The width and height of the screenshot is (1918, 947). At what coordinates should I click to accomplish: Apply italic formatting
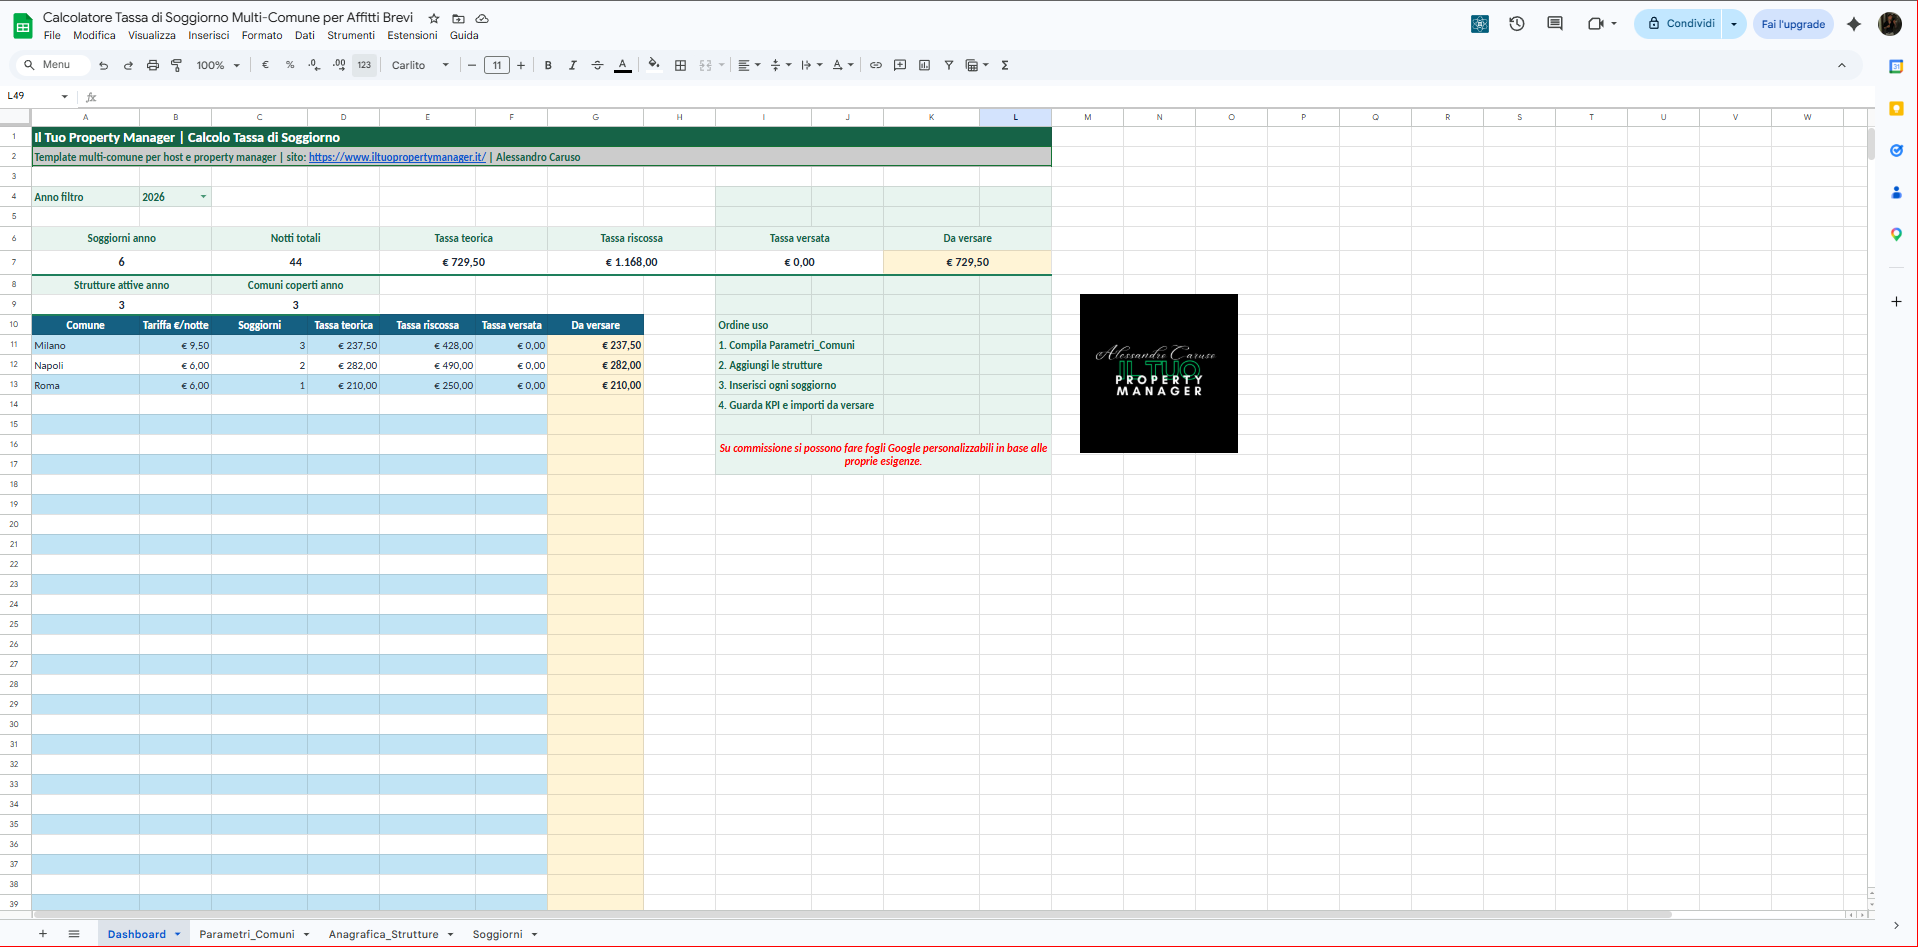[573, 65]
